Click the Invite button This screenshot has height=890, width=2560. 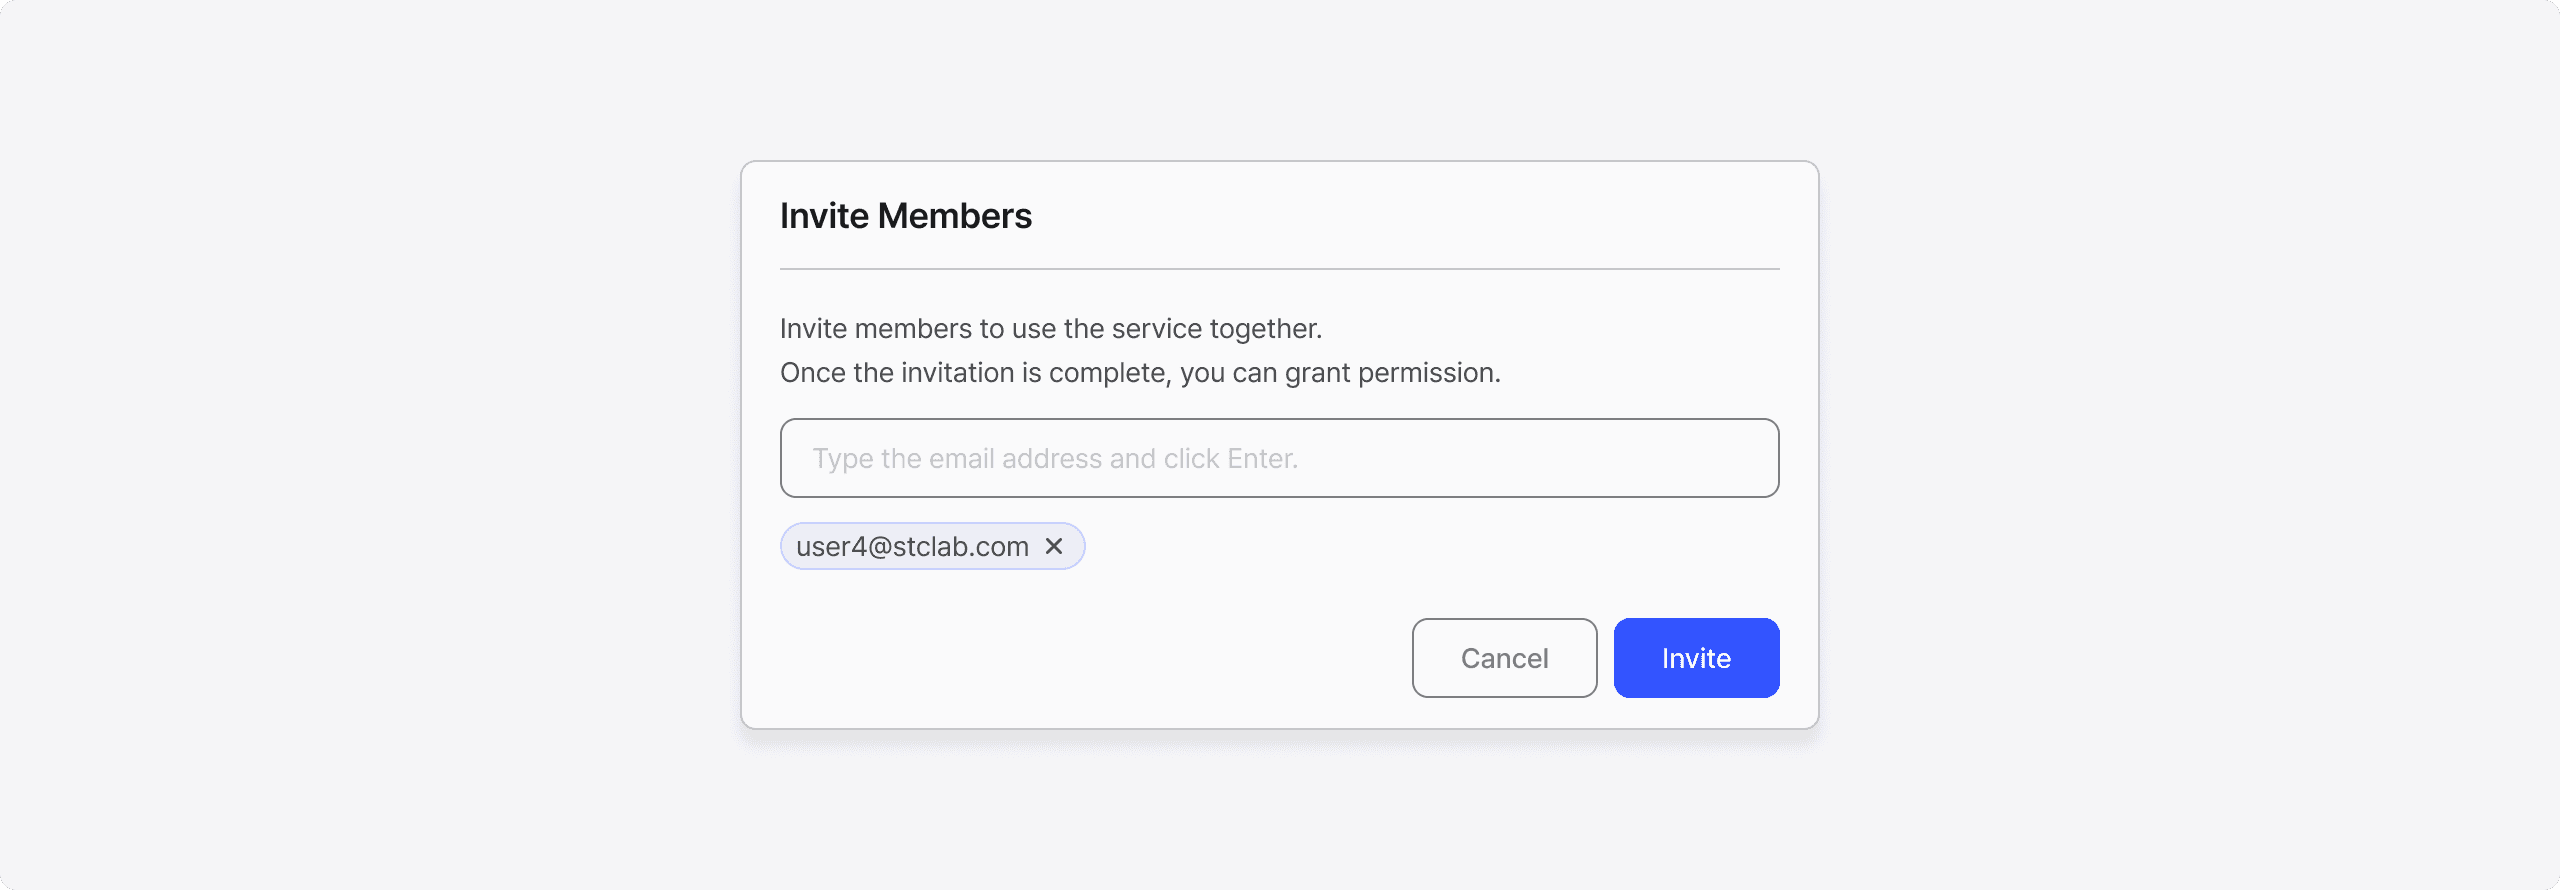tap(1696, 658)
